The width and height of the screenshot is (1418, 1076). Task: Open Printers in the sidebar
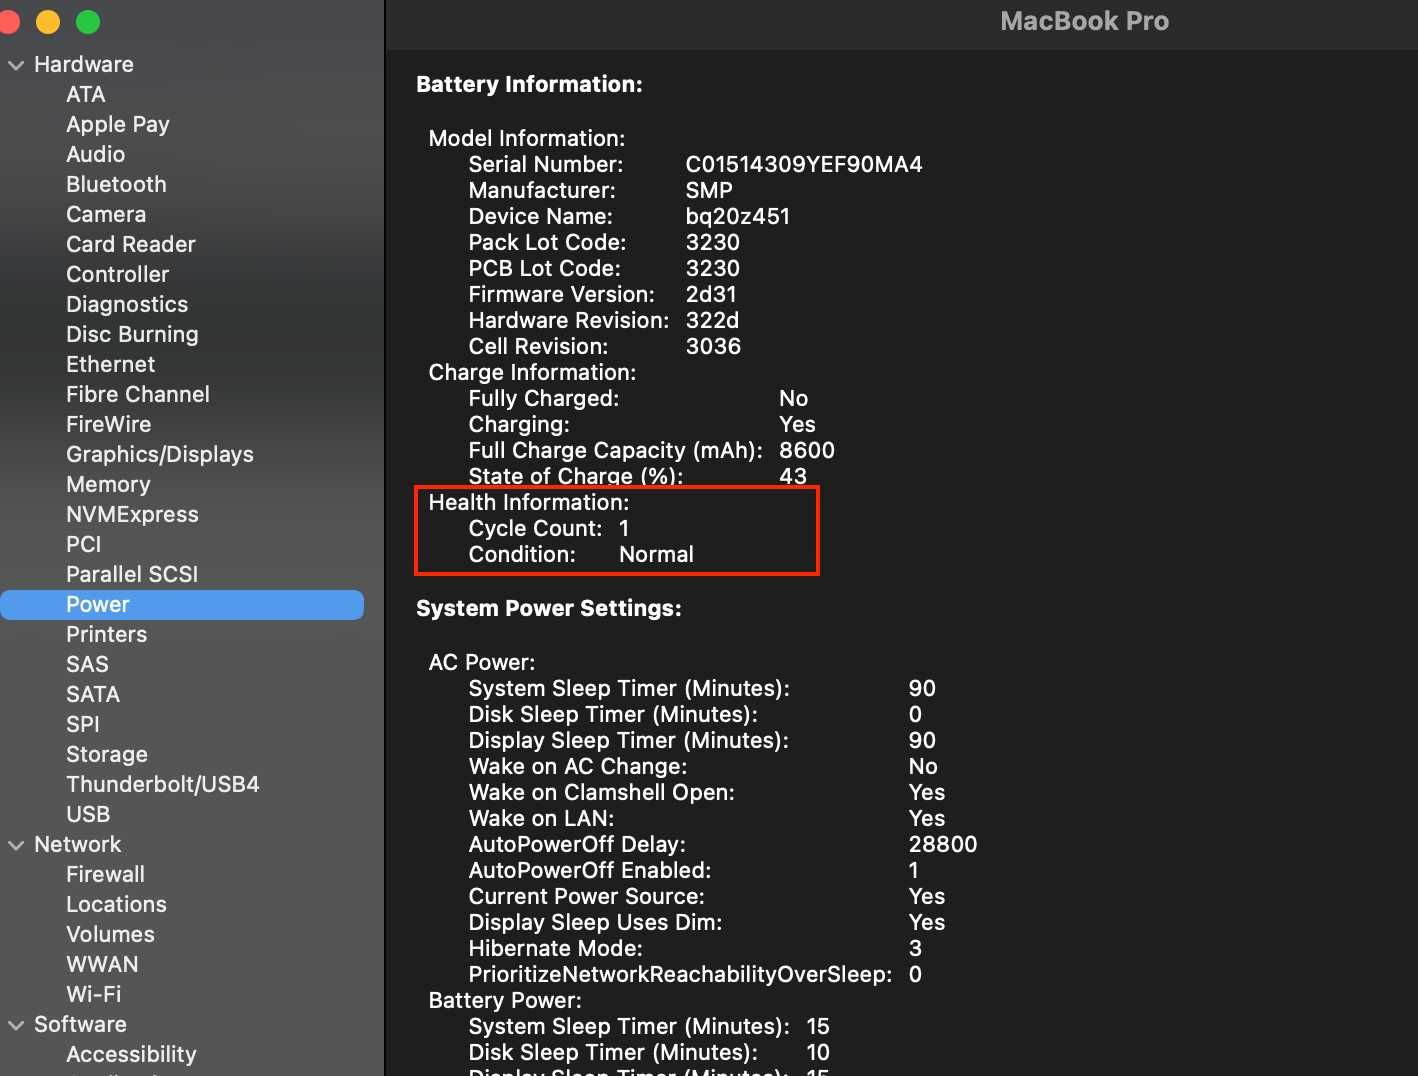click(107, 634)
